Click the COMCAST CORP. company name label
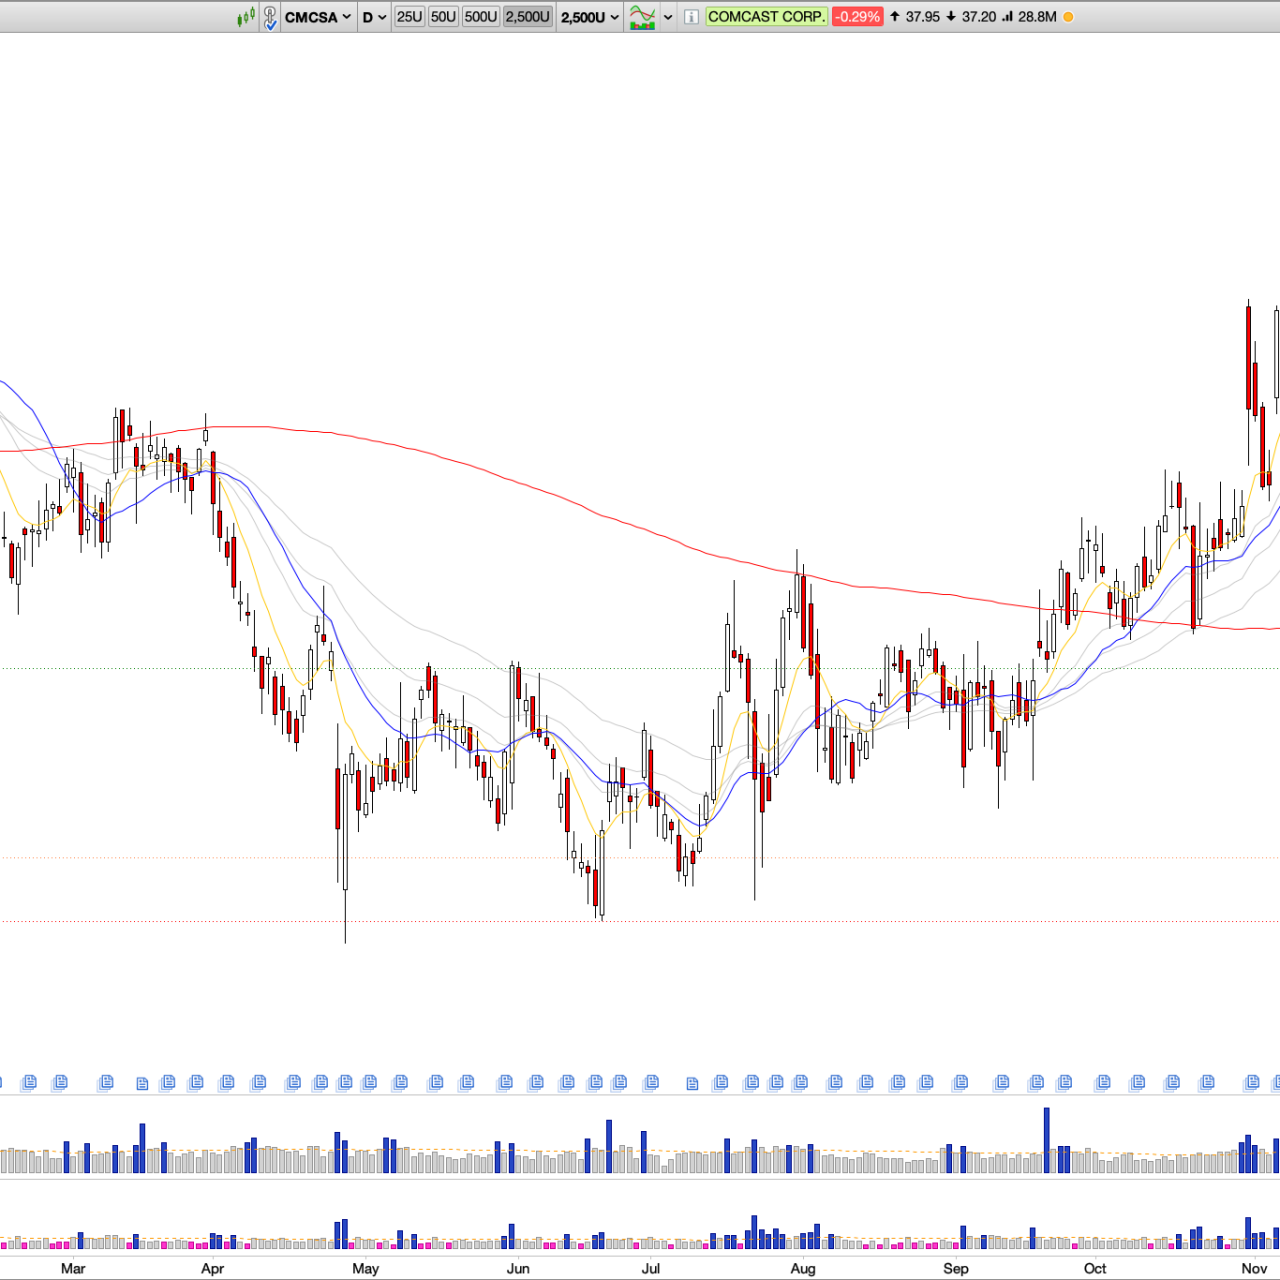The height and width of the screenshot is (1280, 1280). tap(766, 17)
